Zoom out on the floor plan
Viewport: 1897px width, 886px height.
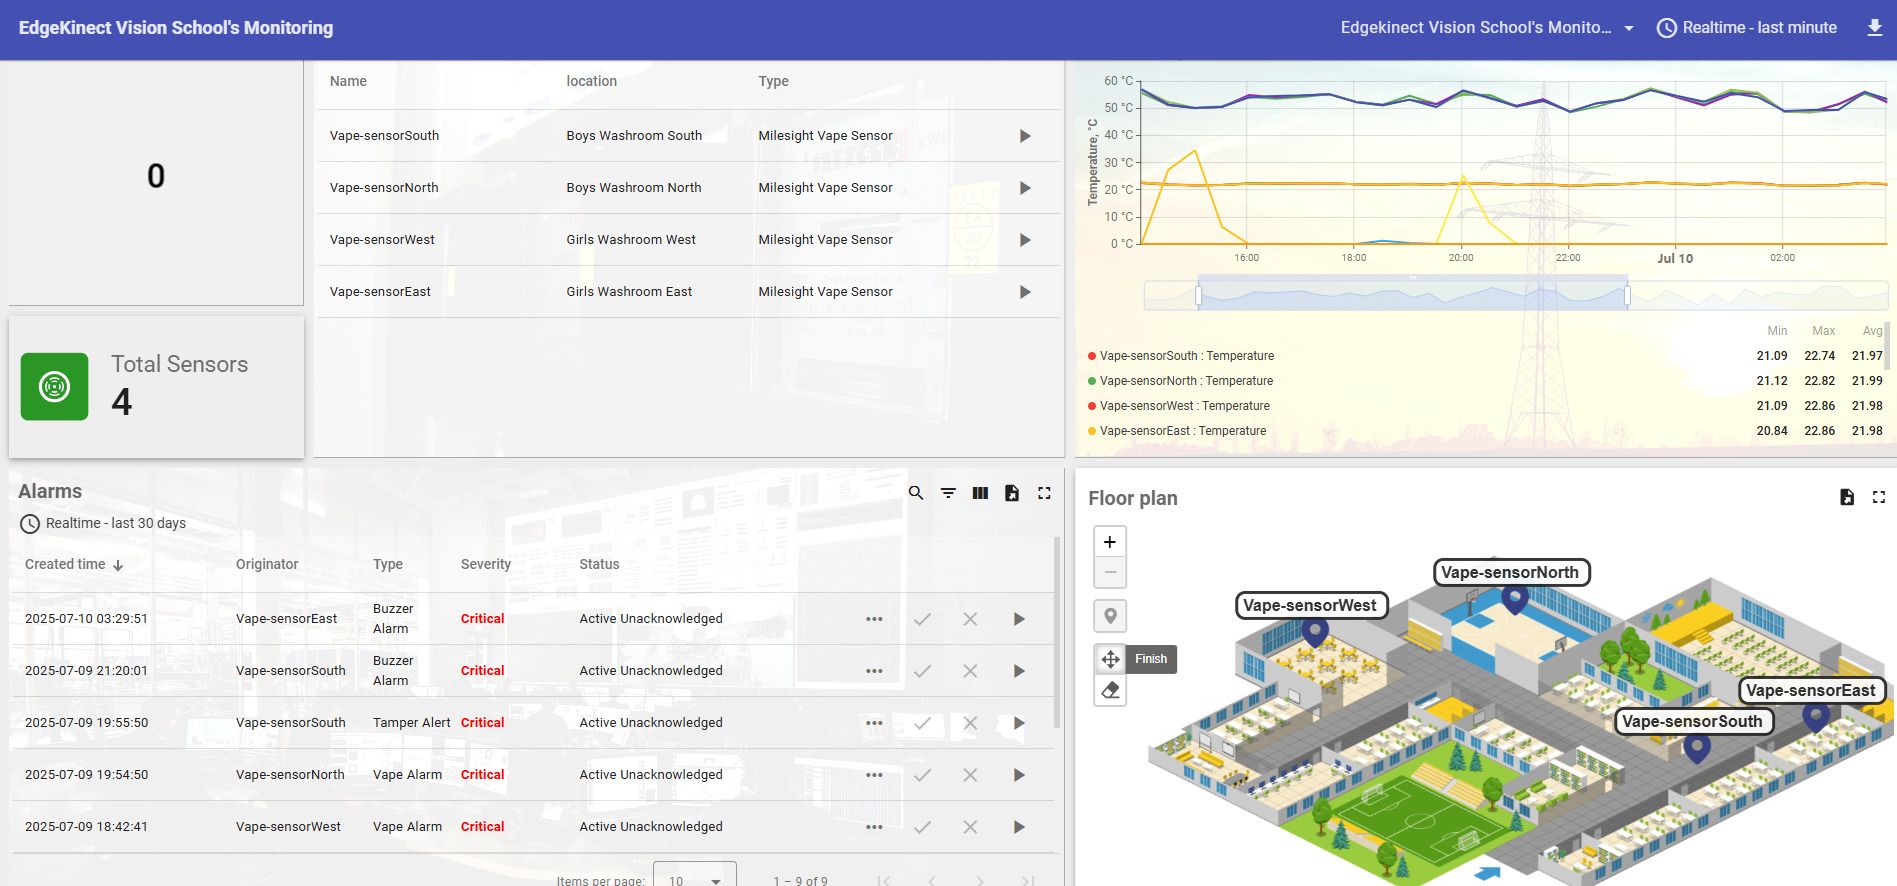point(1110,573)
